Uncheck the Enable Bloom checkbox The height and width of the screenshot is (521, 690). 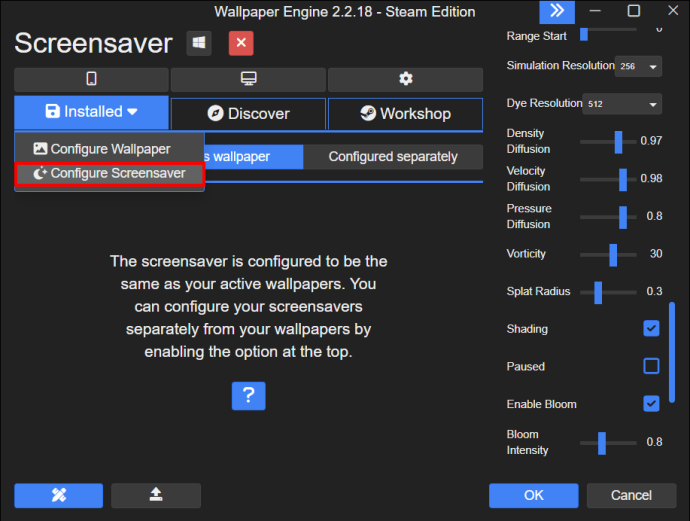(x=651, y=404)
